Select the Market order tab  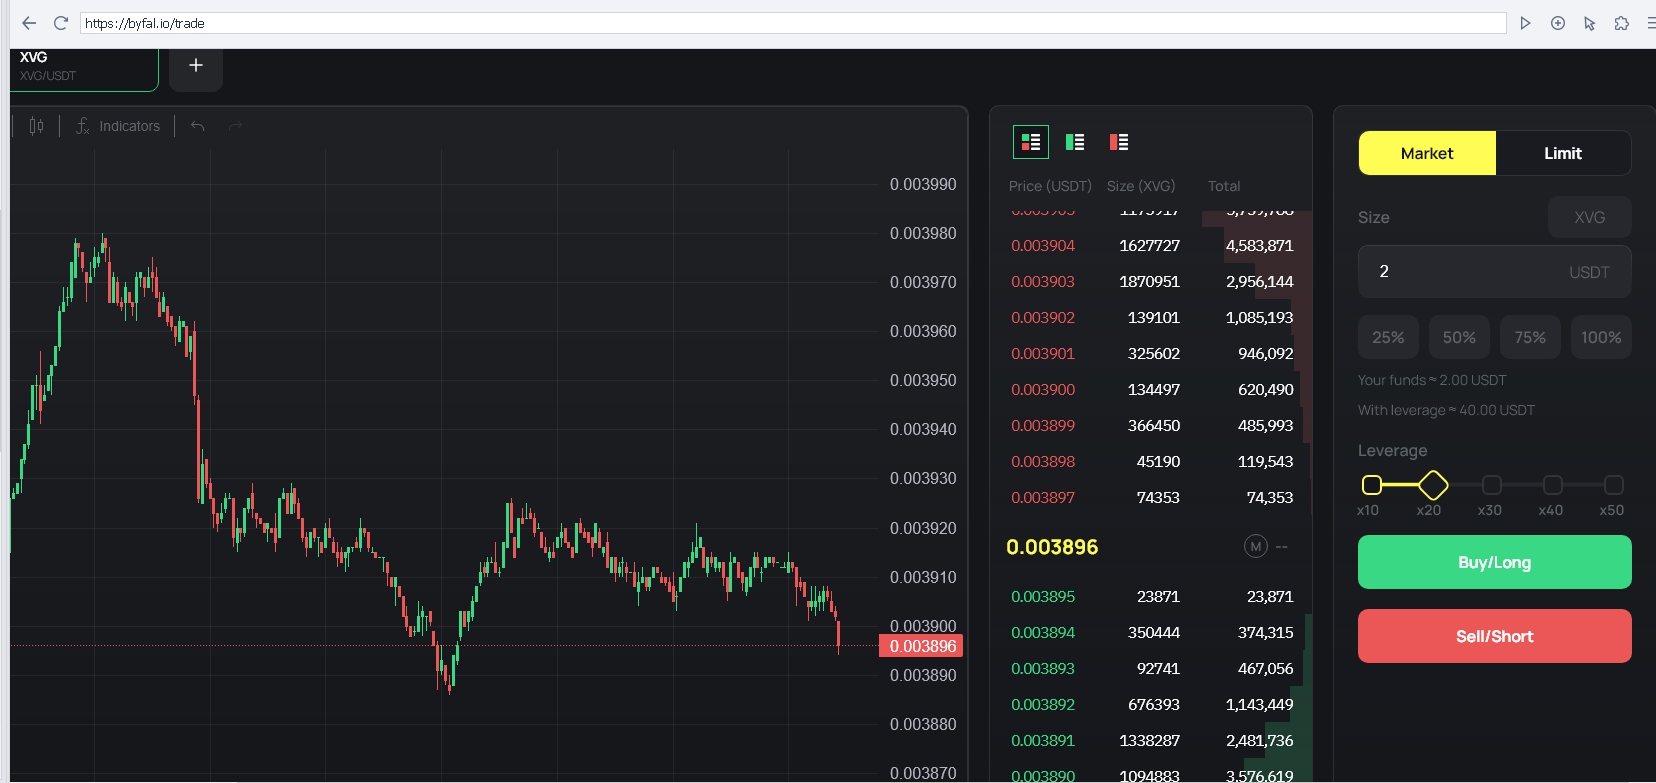tap(1427, 153)
